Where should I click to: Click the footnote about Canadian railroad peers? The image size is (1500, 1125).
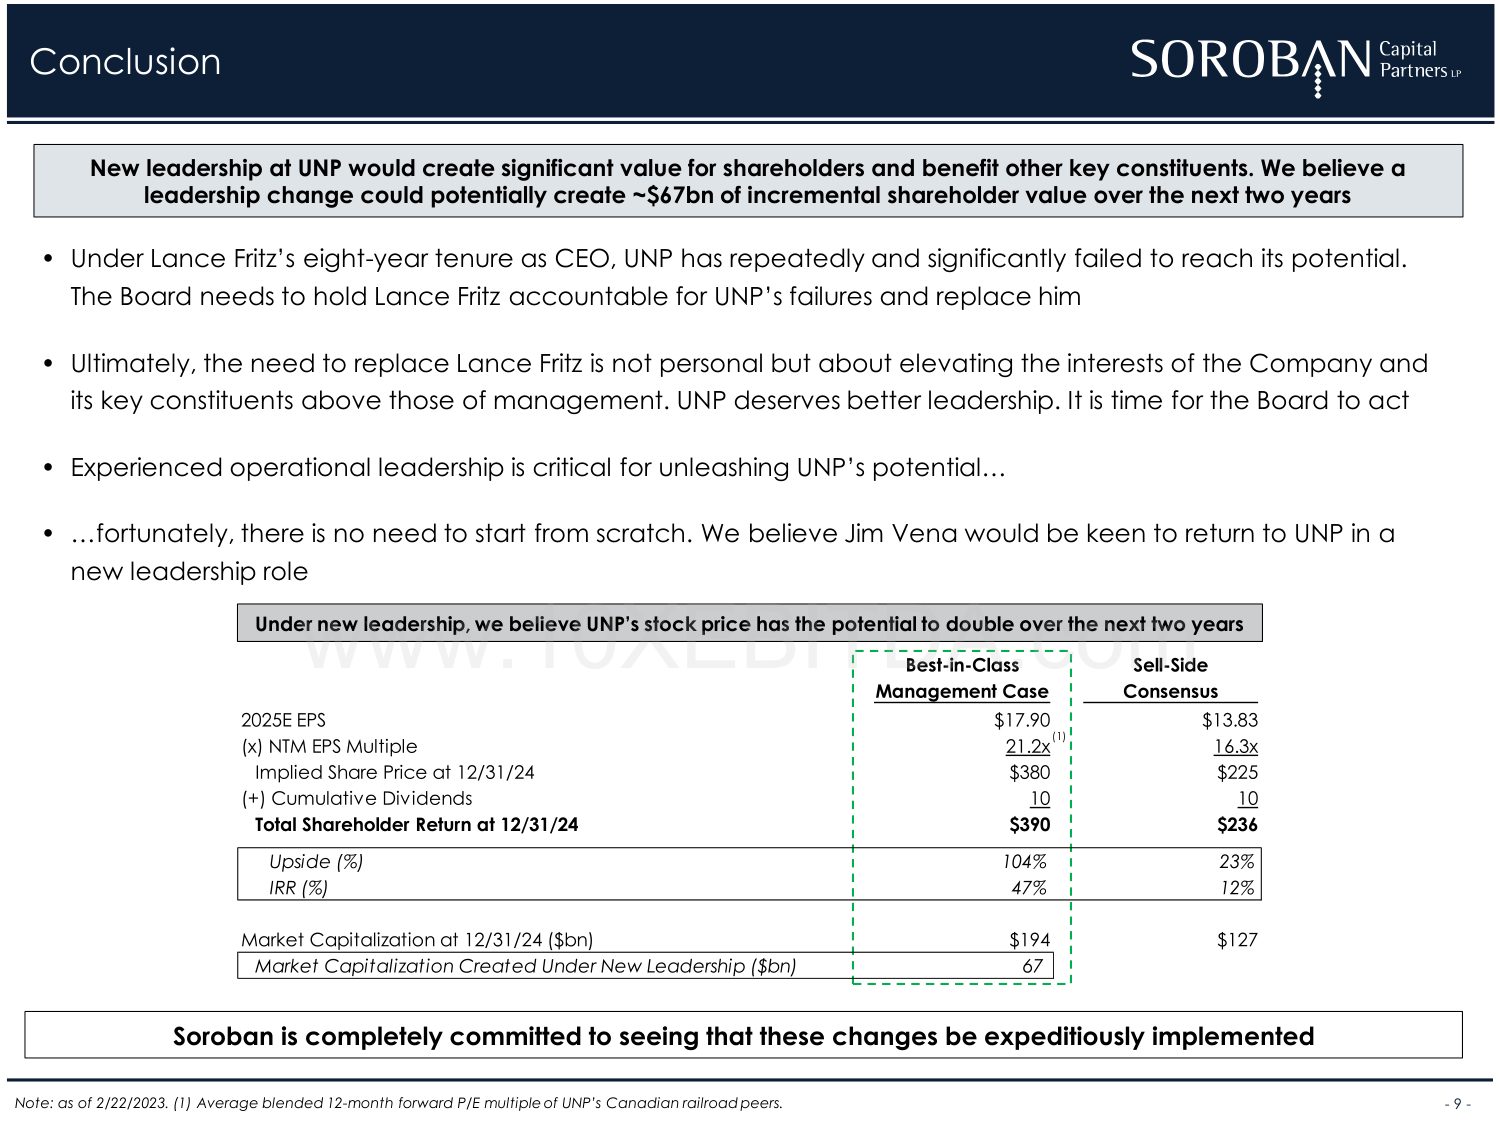pos(399,1103)
